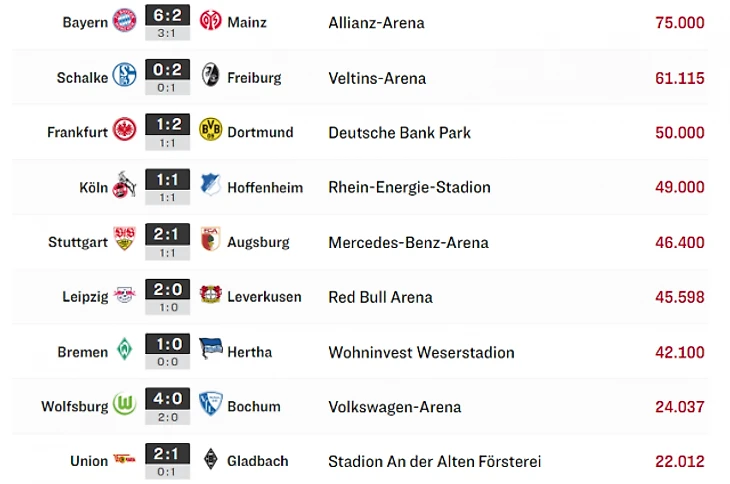Click the Allianz-Arena stadium name
This screenshot has width=730, height=484.
point(376,23)
